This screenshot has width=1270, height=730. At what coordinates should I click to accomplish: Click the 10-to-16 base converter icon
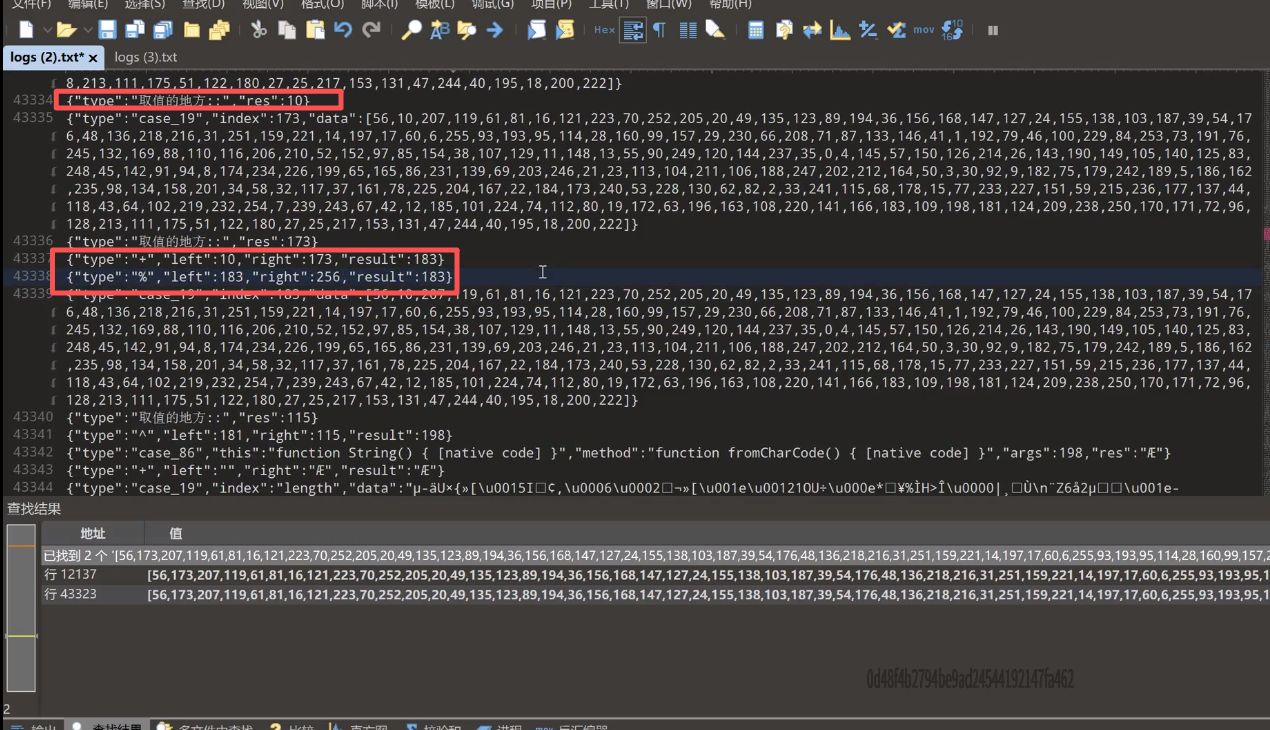952,30
